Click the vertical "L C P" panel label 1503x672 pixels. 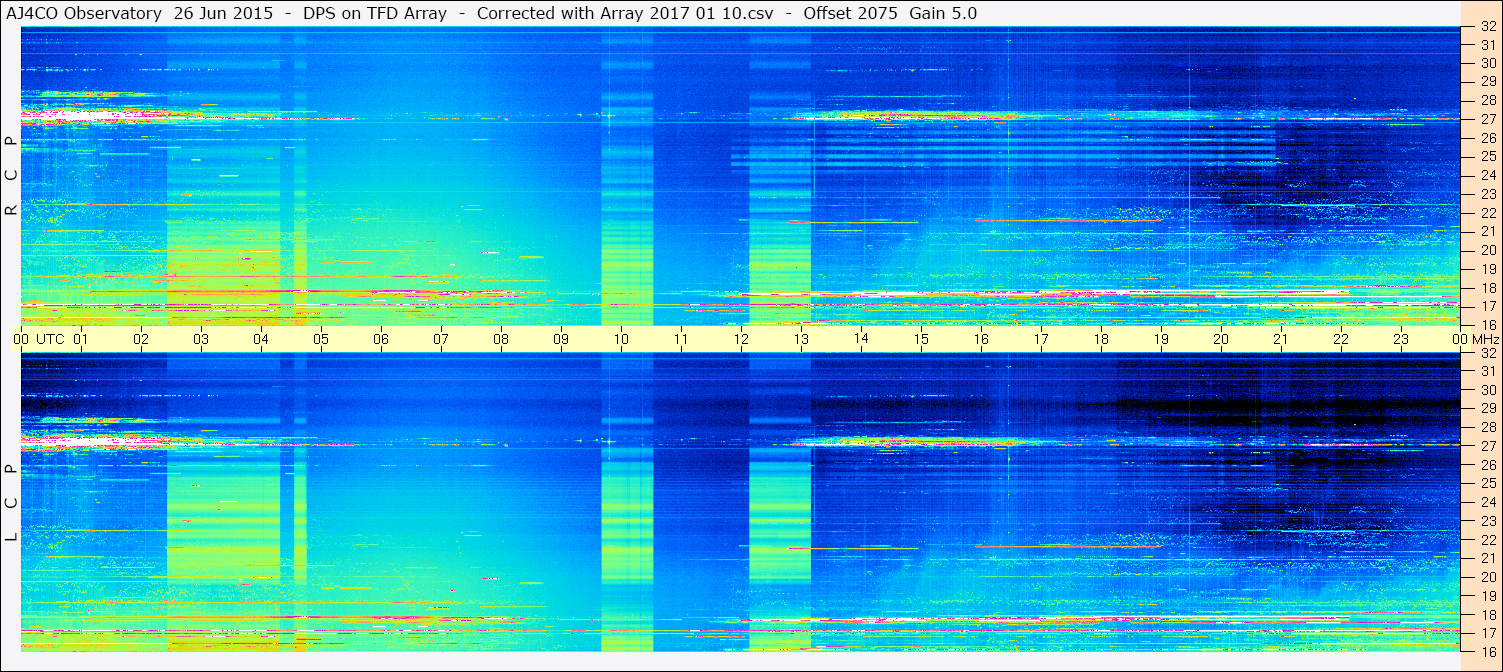(x=11, y=503)
